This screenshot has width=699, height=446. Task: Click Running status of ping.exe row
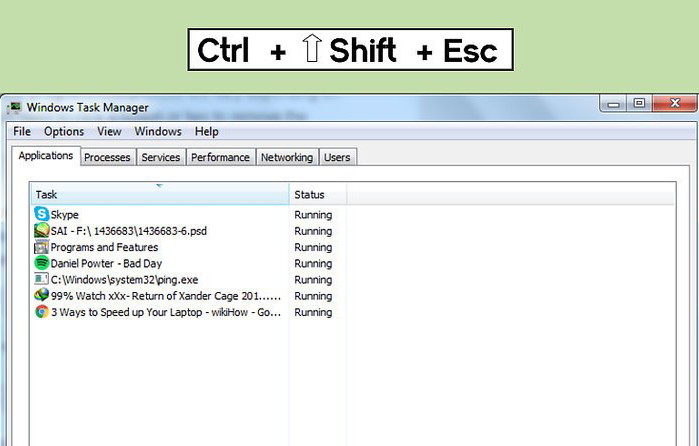coord(313,280)
